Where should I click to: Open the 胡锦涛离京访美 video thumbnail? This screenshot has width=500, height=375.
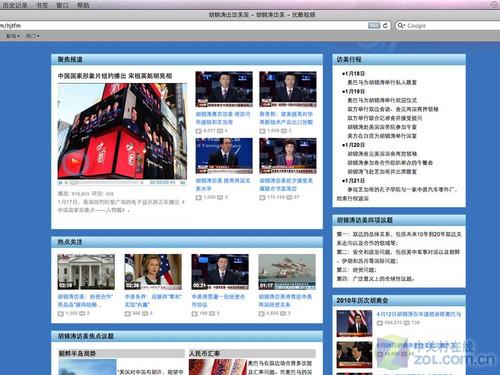point(224,89)
